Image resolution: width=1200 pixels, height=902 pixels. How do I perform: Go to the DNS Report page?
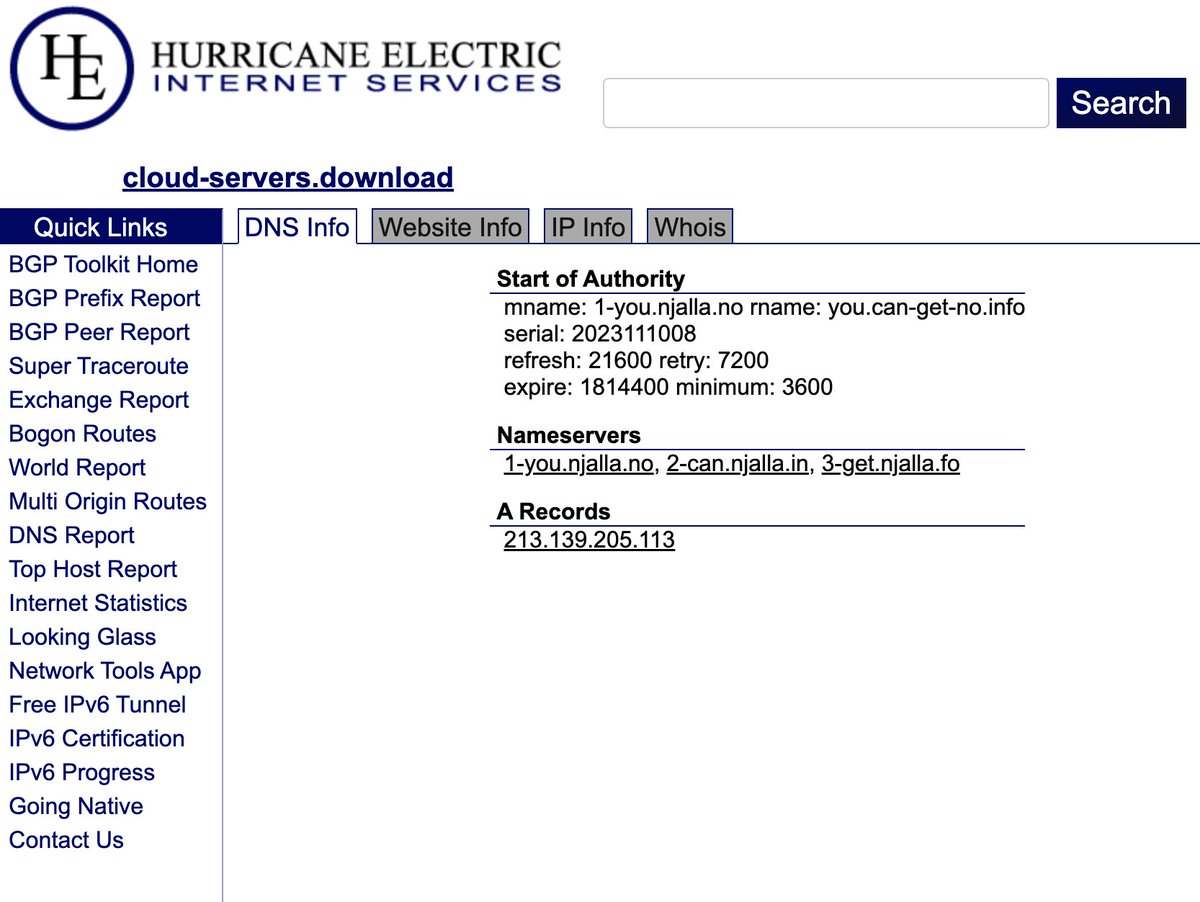(71, 536)
